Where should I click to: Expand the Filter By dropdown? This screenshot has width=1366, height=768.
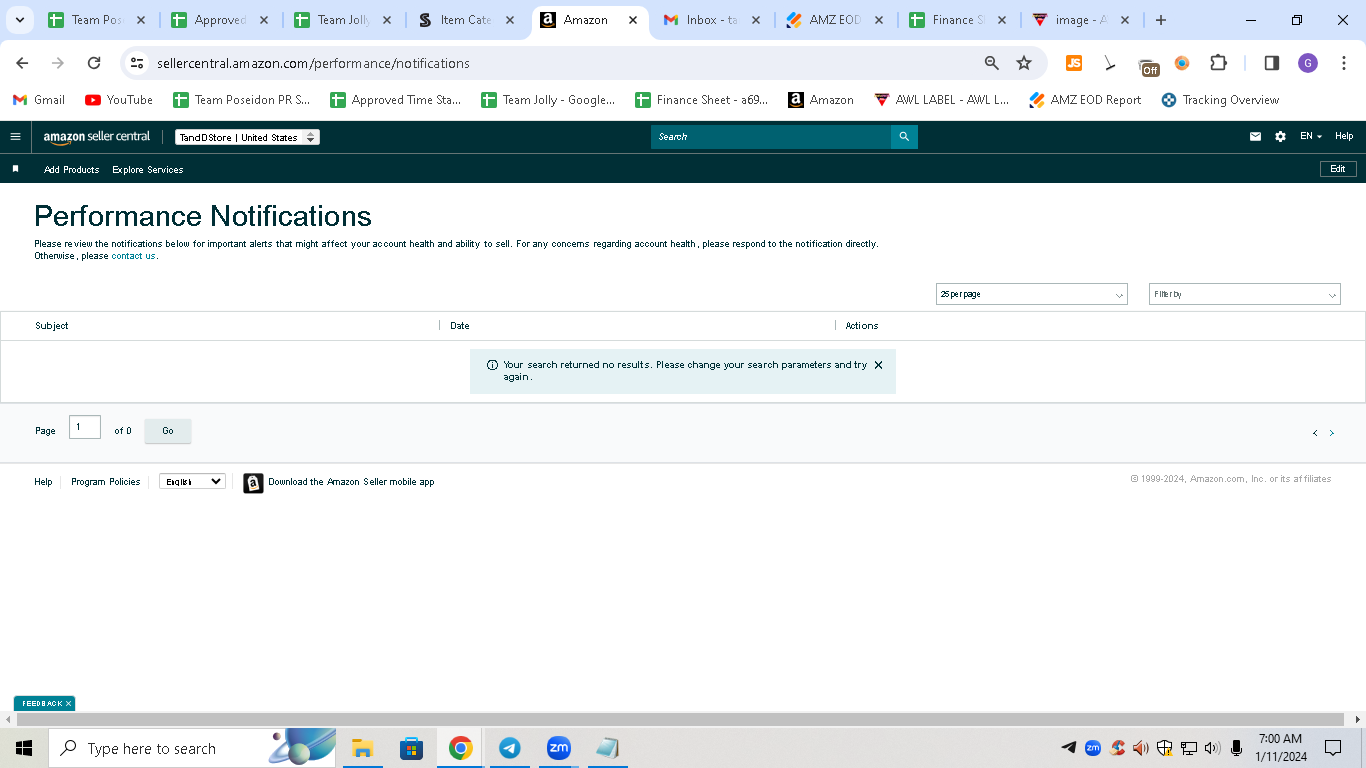tap(1244, 294)
